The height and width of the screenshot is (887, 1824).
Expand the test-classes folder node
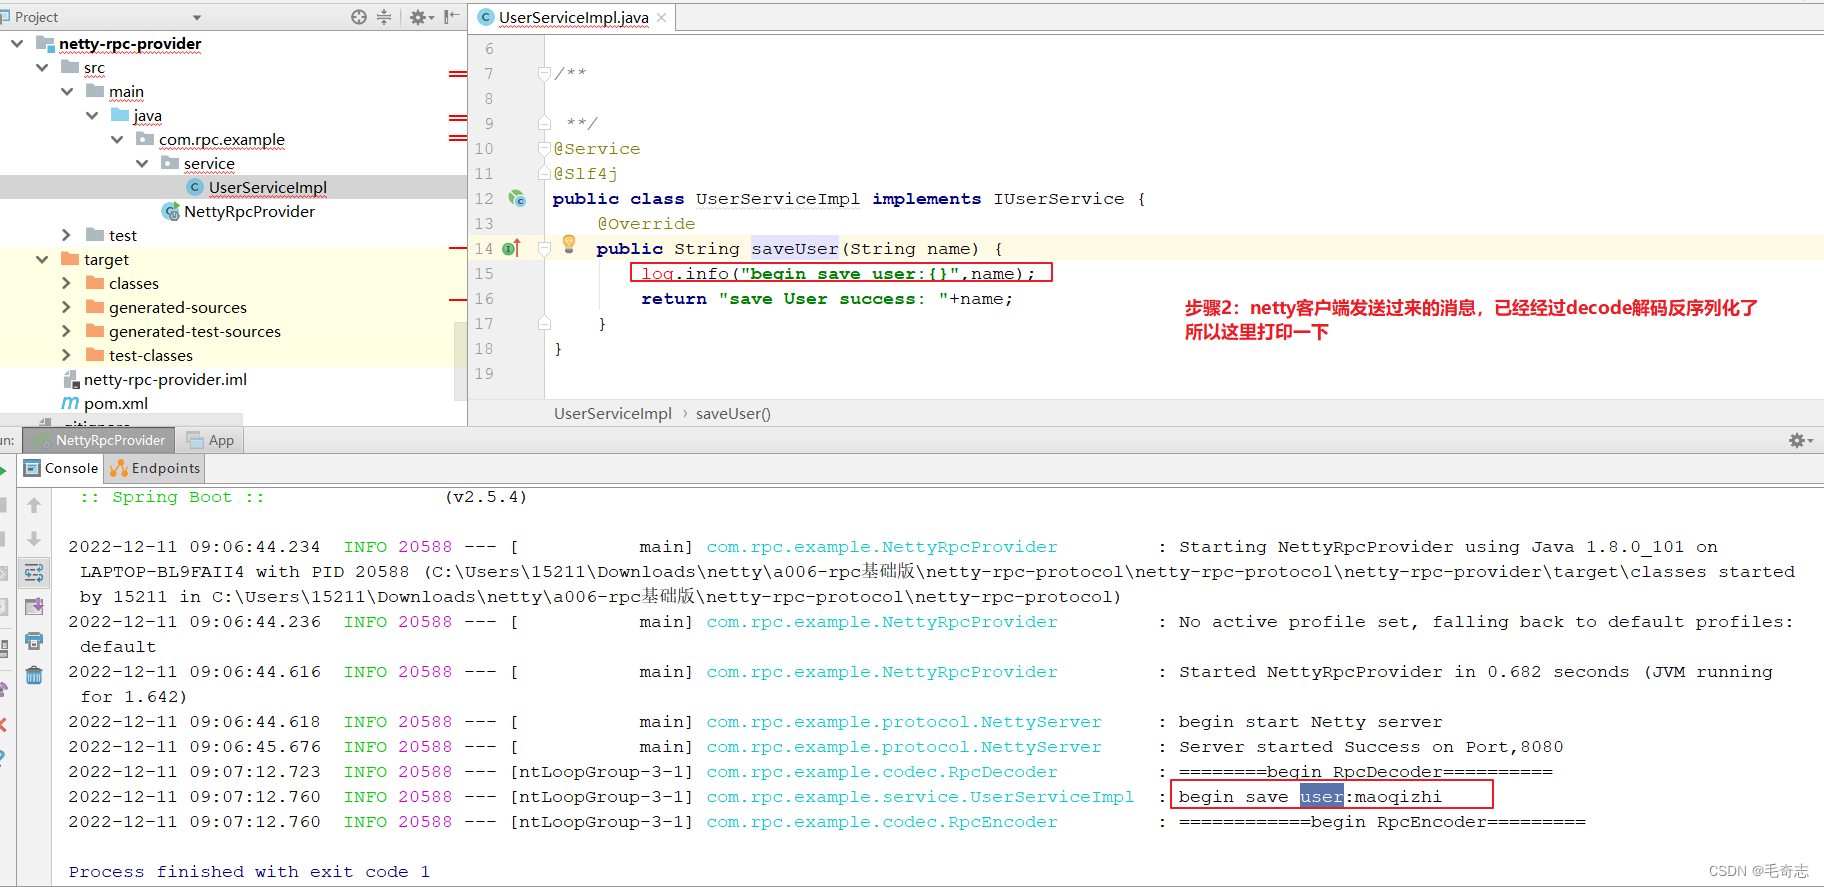pyautogui.click(x=67, y=355)
